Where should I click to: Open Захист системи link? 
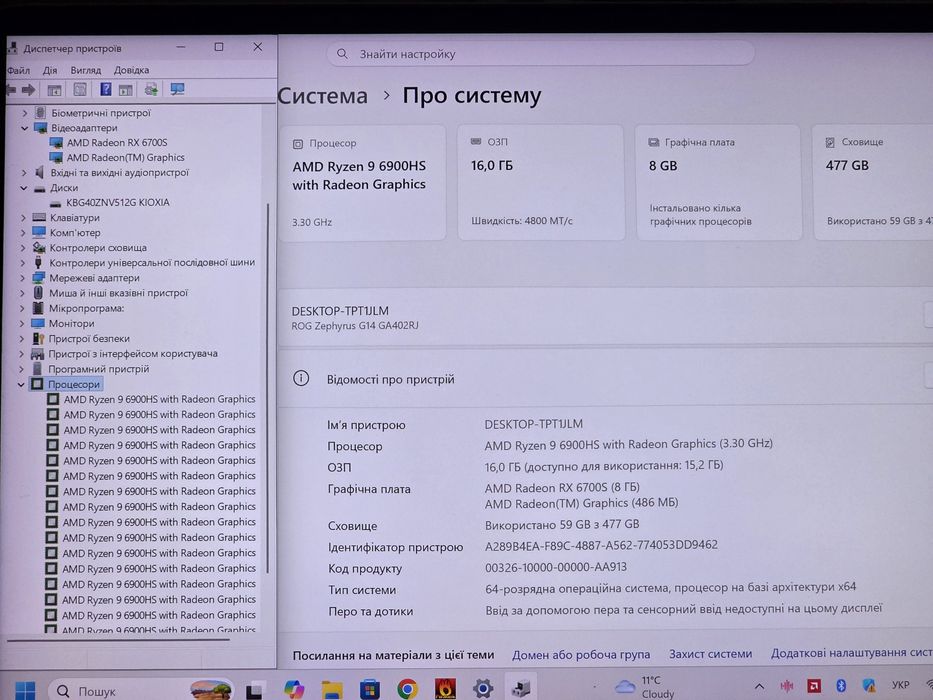click(710, 654)
